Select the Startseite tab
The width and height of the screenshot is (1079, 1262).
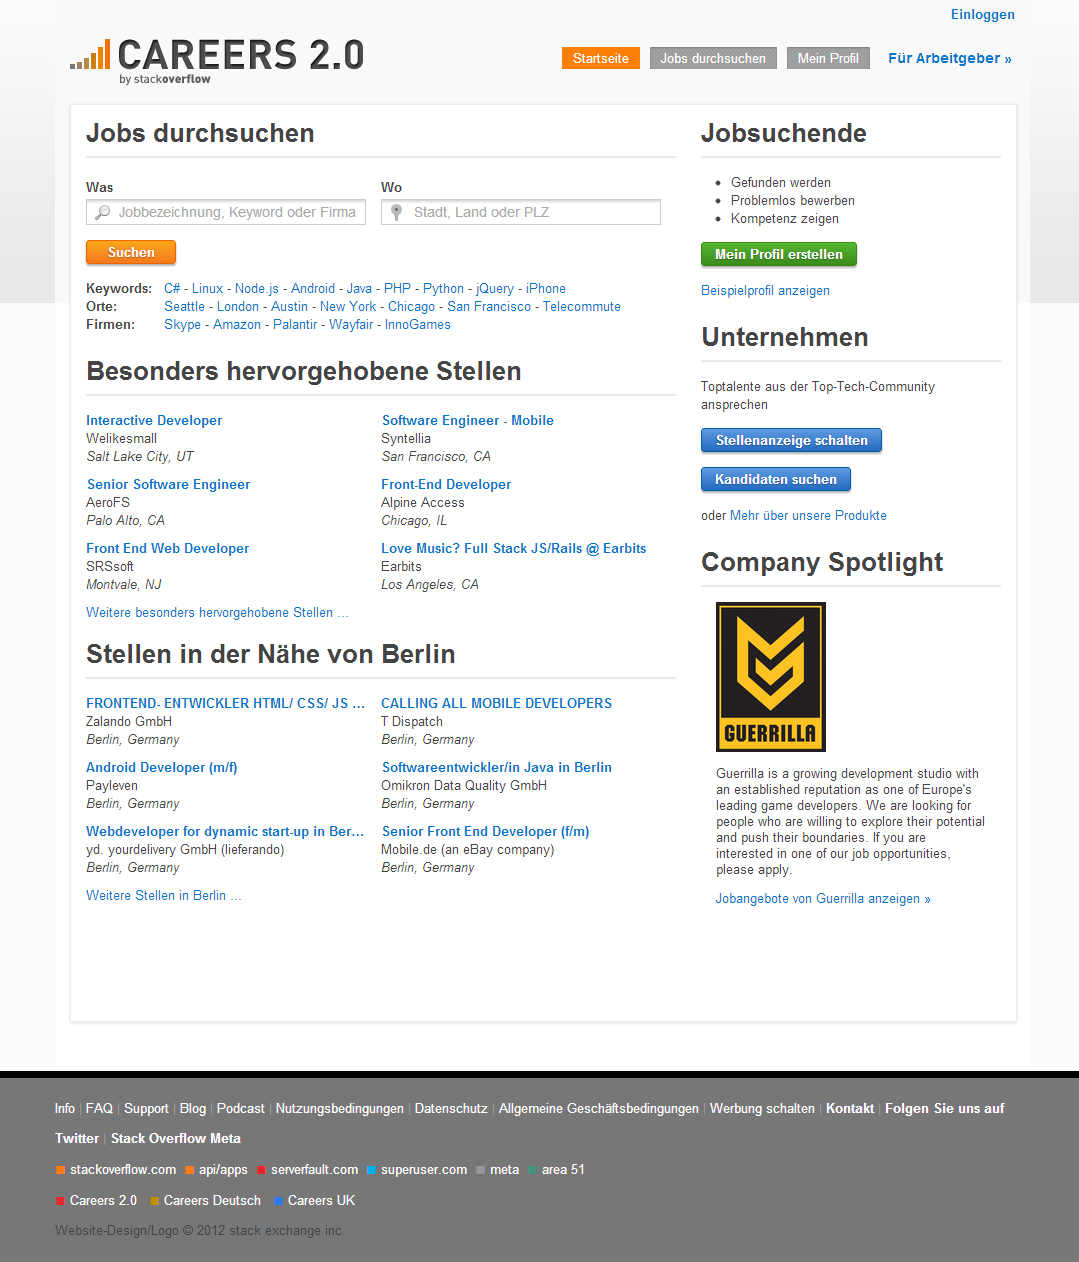click(x=601, y=58)
